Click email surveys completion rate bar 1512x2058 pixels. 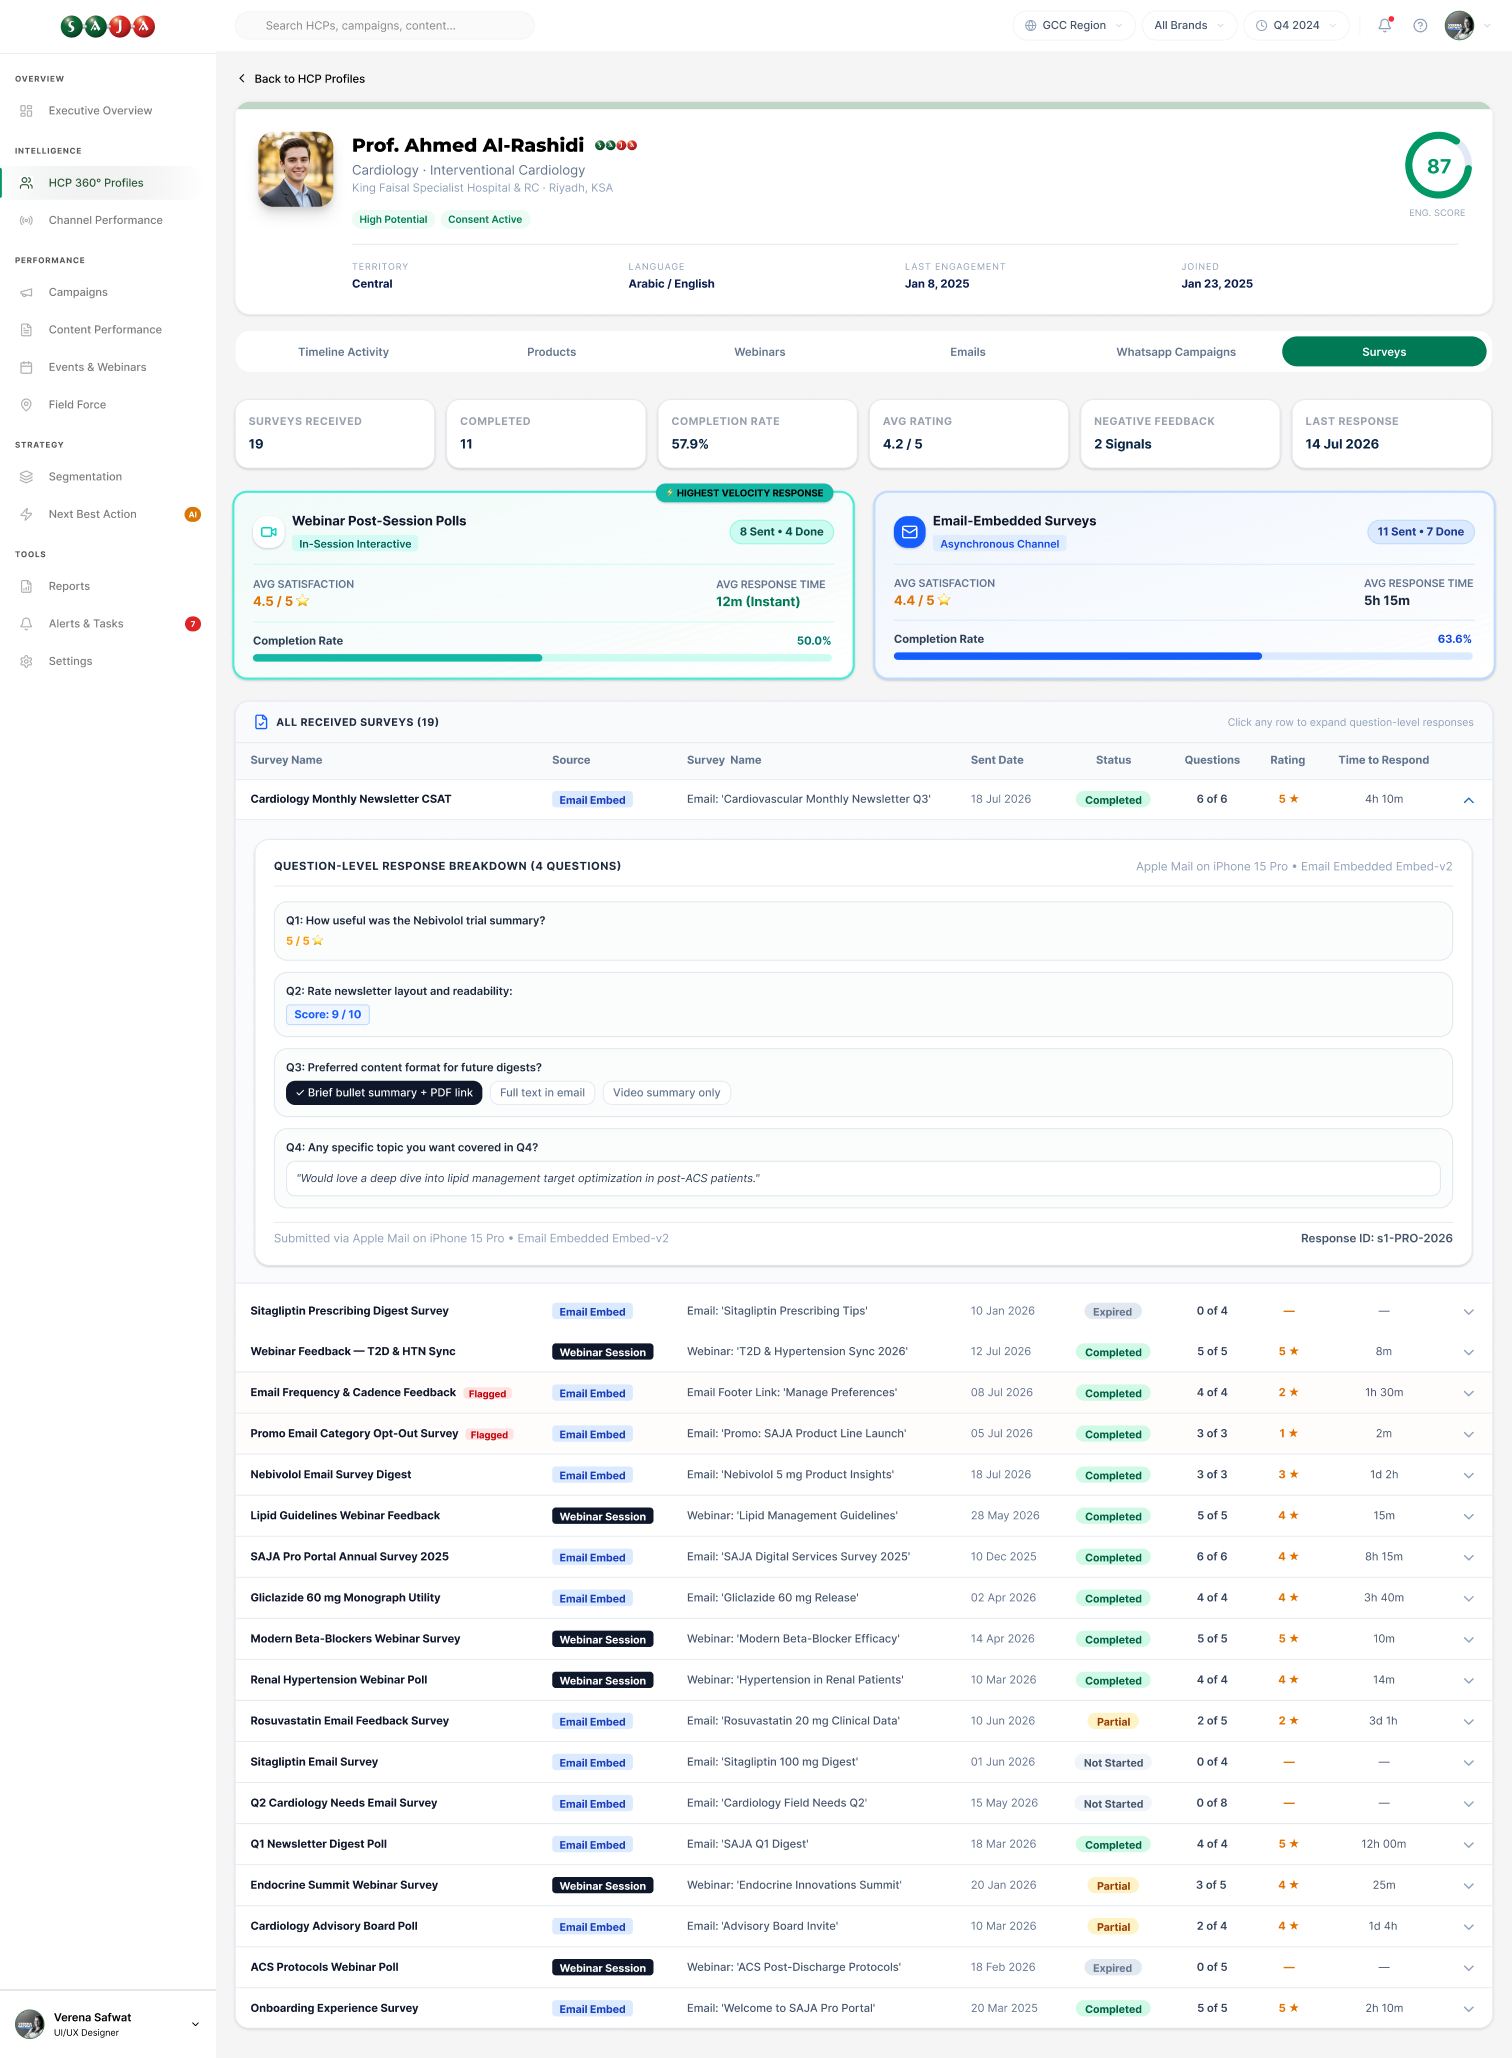click(x=1183, y=656)
